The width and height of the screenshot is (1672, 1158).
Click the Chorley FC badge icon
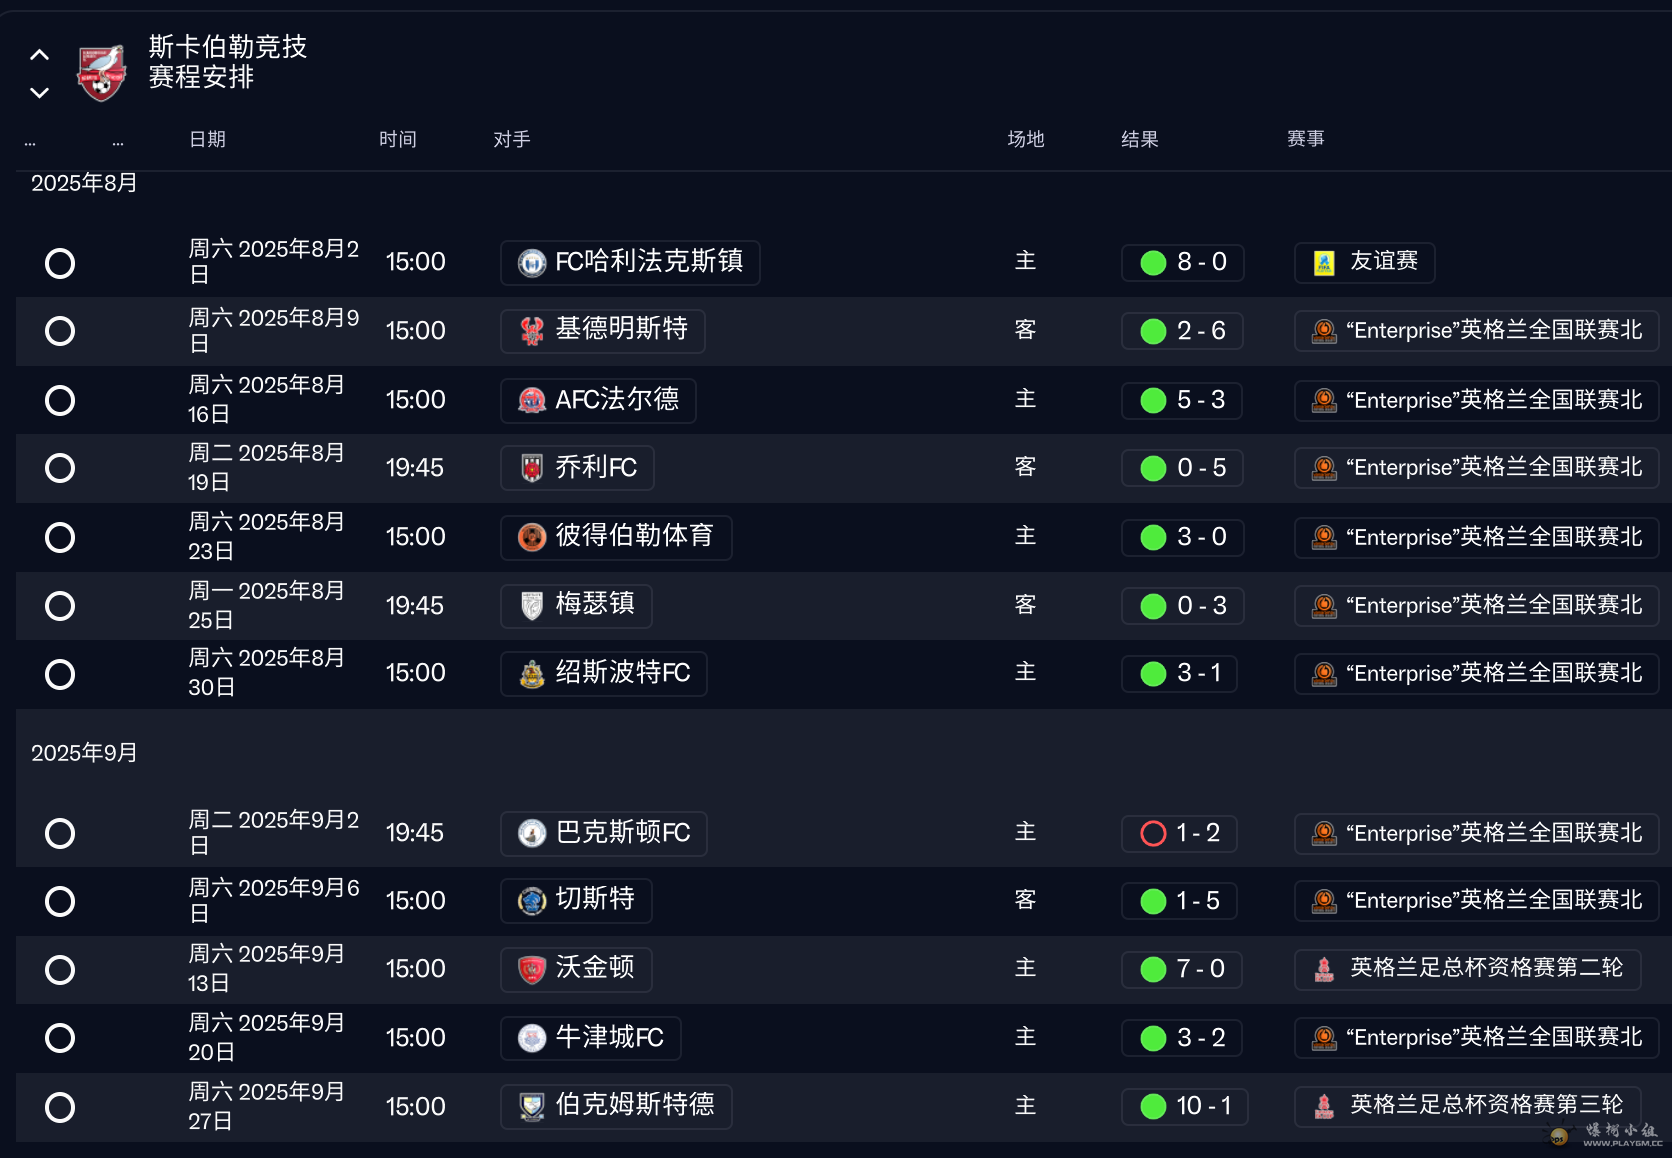pyautogui.click(x=532, y=468)
